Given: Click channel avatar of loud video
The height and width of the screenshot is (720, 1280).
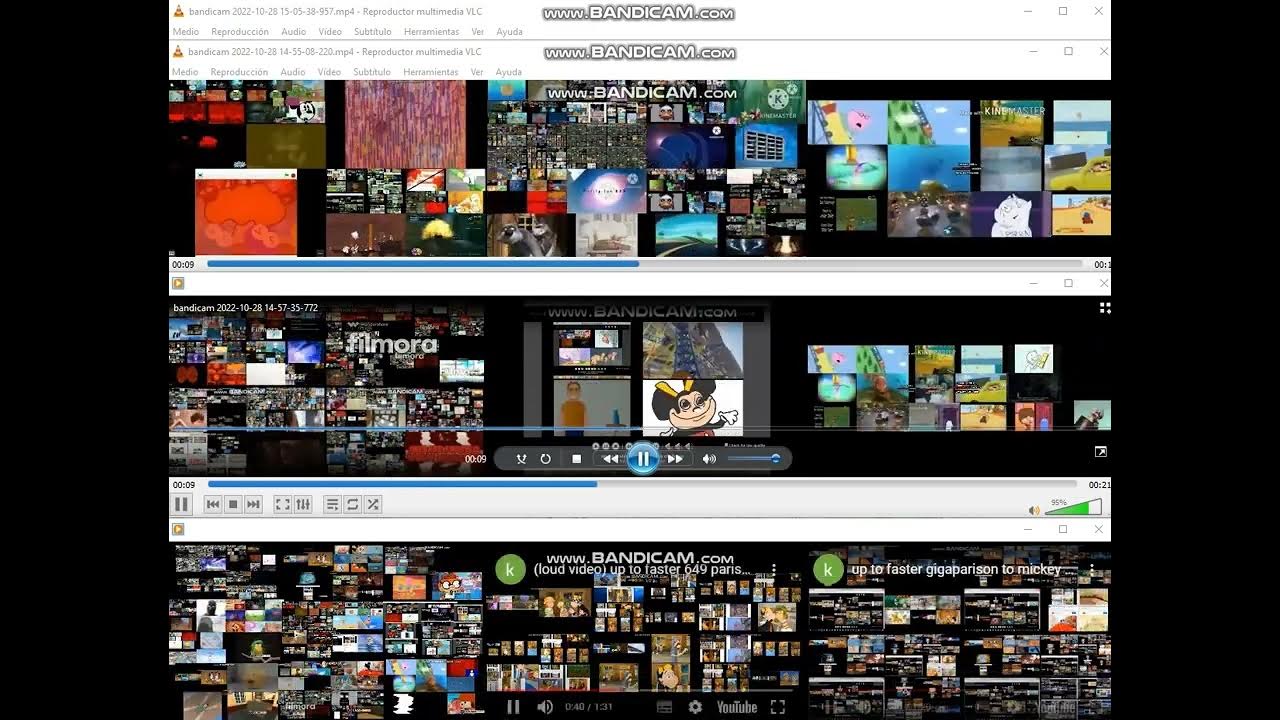Looking at the screenshot, I should (511, 570).
